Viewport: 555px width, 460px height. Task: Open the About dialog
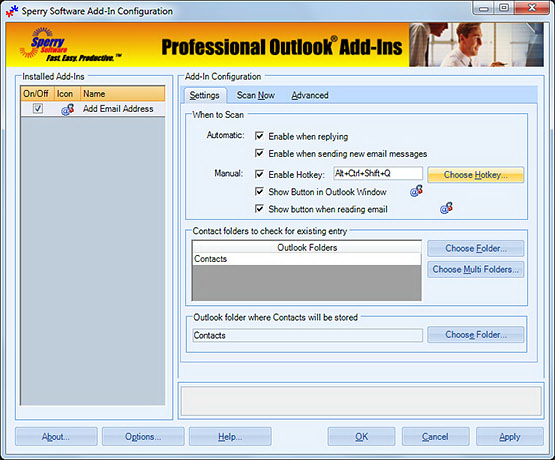[x=56, y=437]
